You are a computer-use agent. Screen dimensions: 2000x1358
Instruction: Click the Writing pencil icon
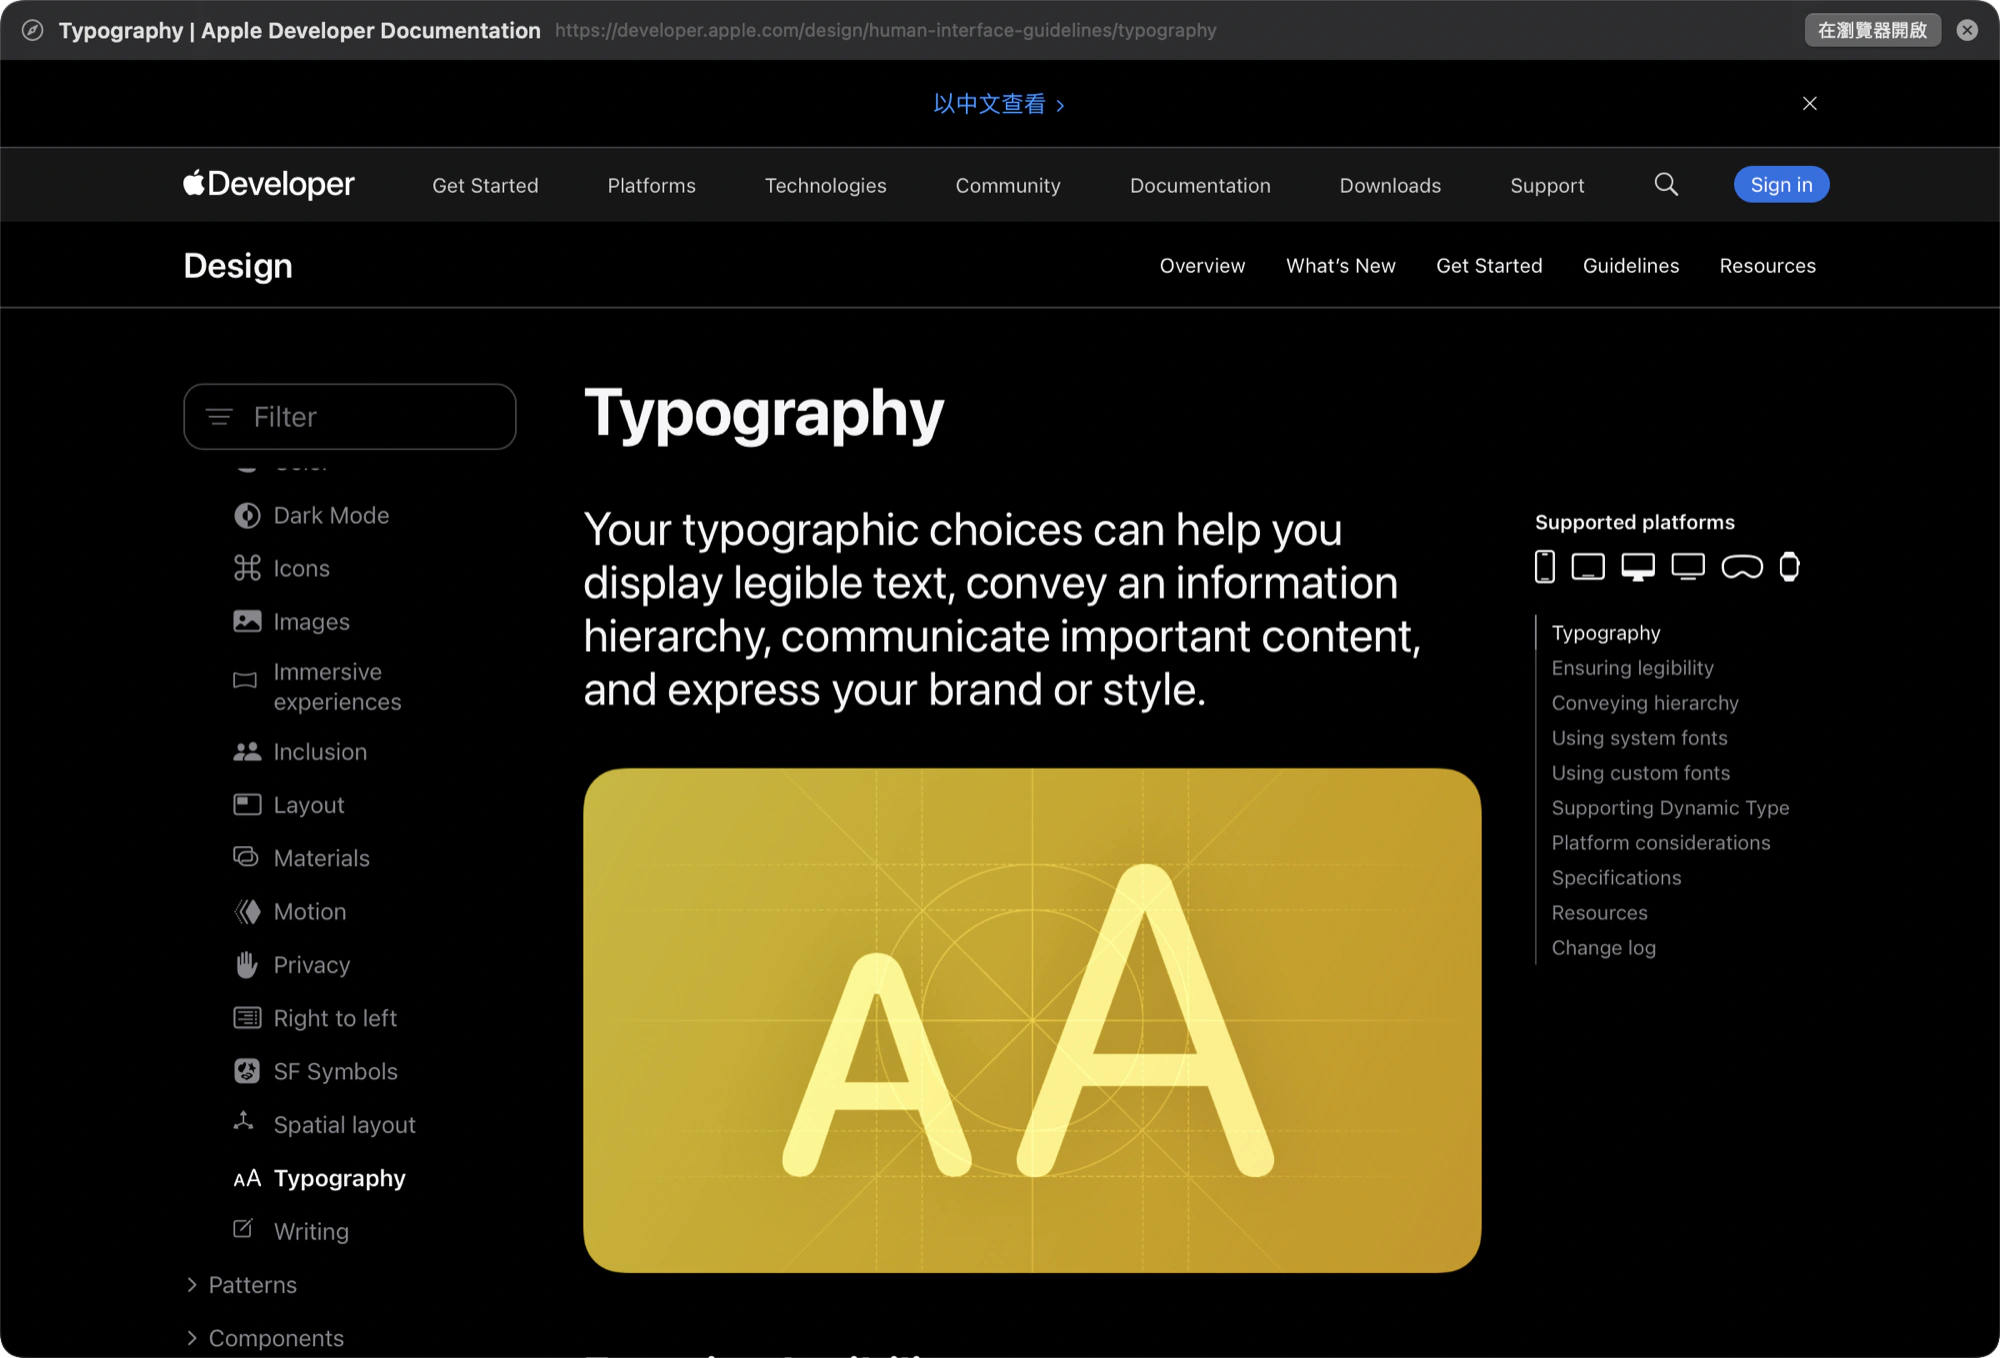243,1228
